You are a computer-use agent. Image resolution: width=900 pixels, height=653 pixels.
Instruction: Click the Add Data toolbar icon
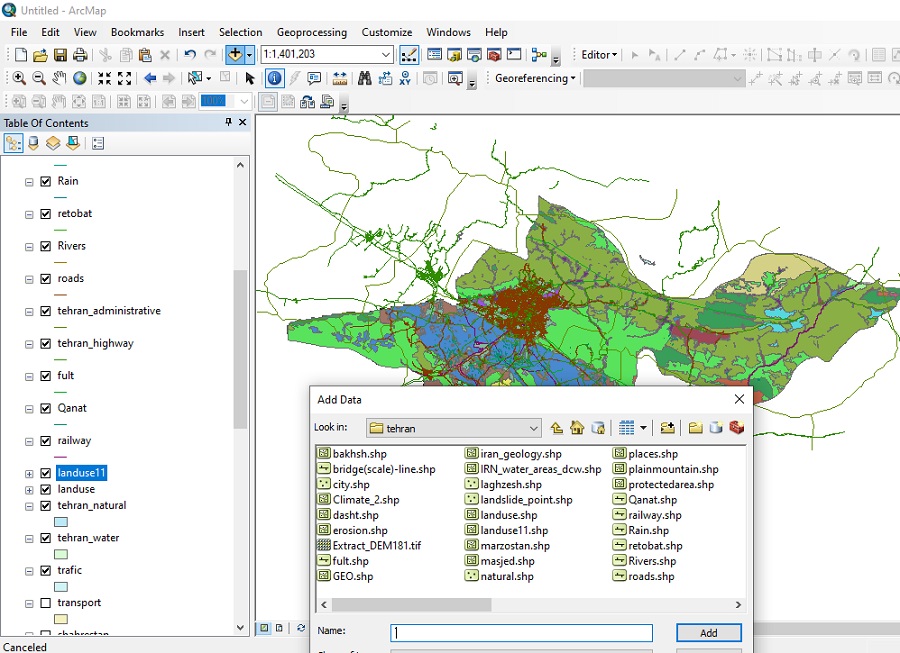point(235,55)
